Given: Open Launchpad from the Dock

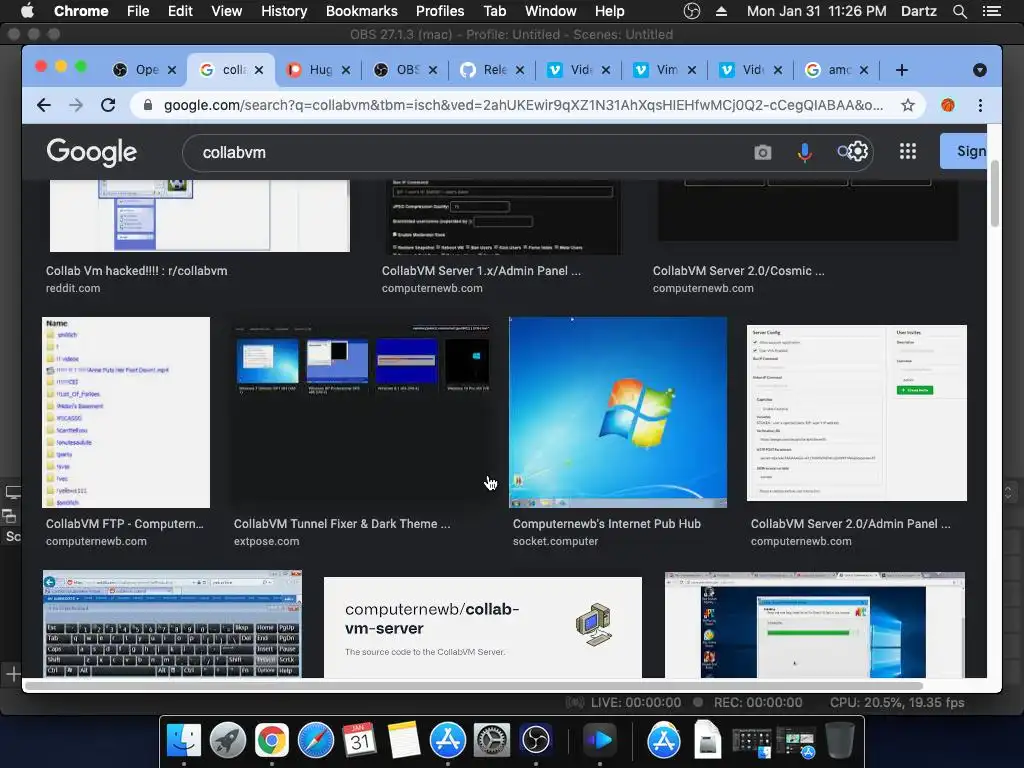Looking at the screenshot, I should [x=228, y=740].
